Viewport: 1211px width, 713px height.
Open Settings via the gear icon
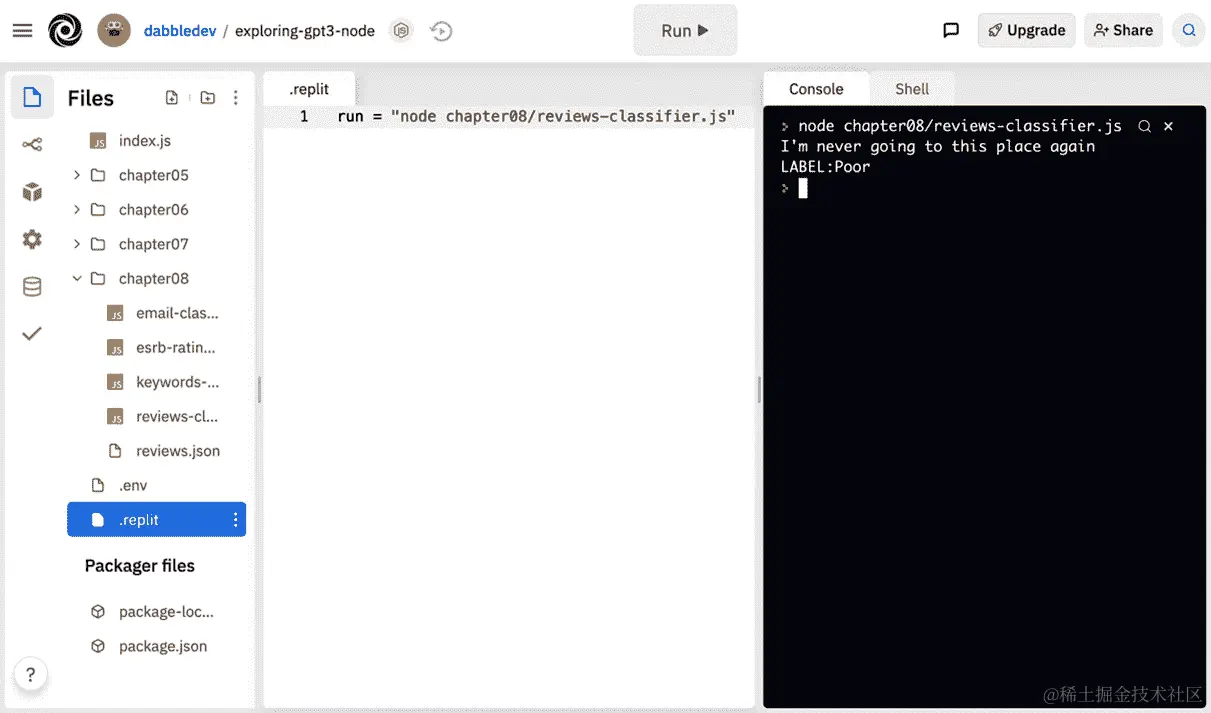tap(31, 240)
